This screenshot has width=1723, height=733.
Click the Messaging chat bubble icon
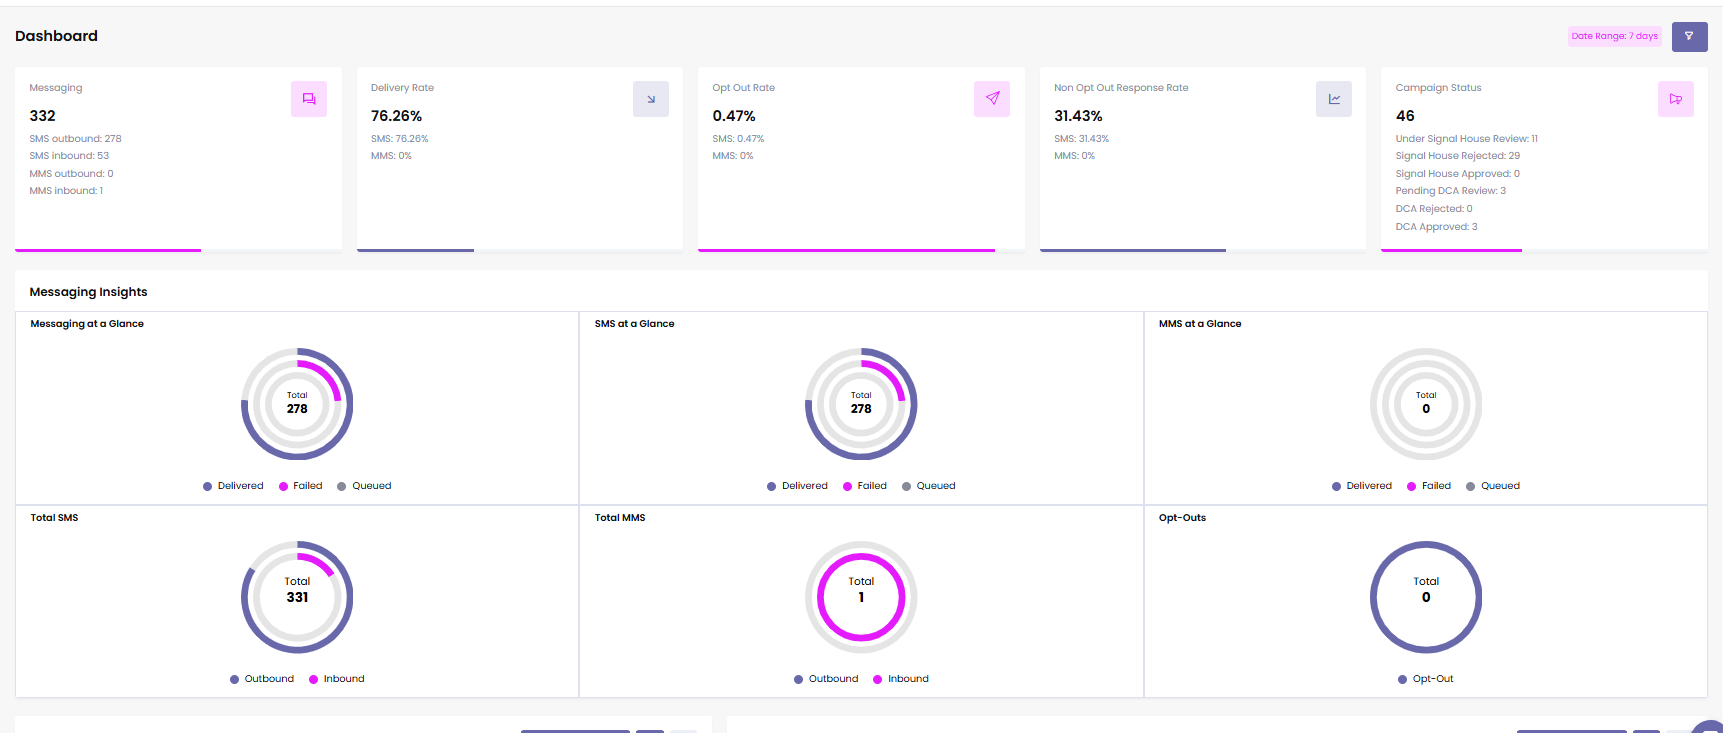(x=309, y=99)
